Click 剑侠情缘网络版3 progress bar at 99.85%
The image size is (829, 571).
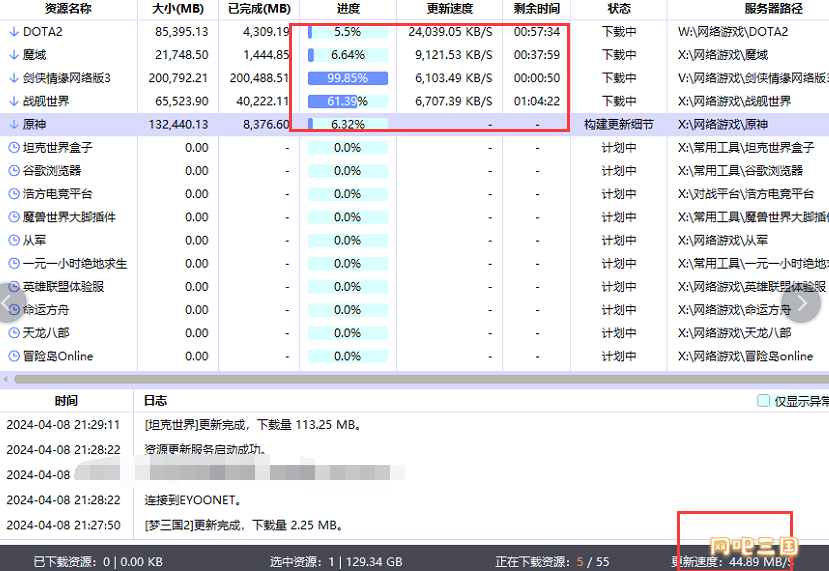coord(348,78)
